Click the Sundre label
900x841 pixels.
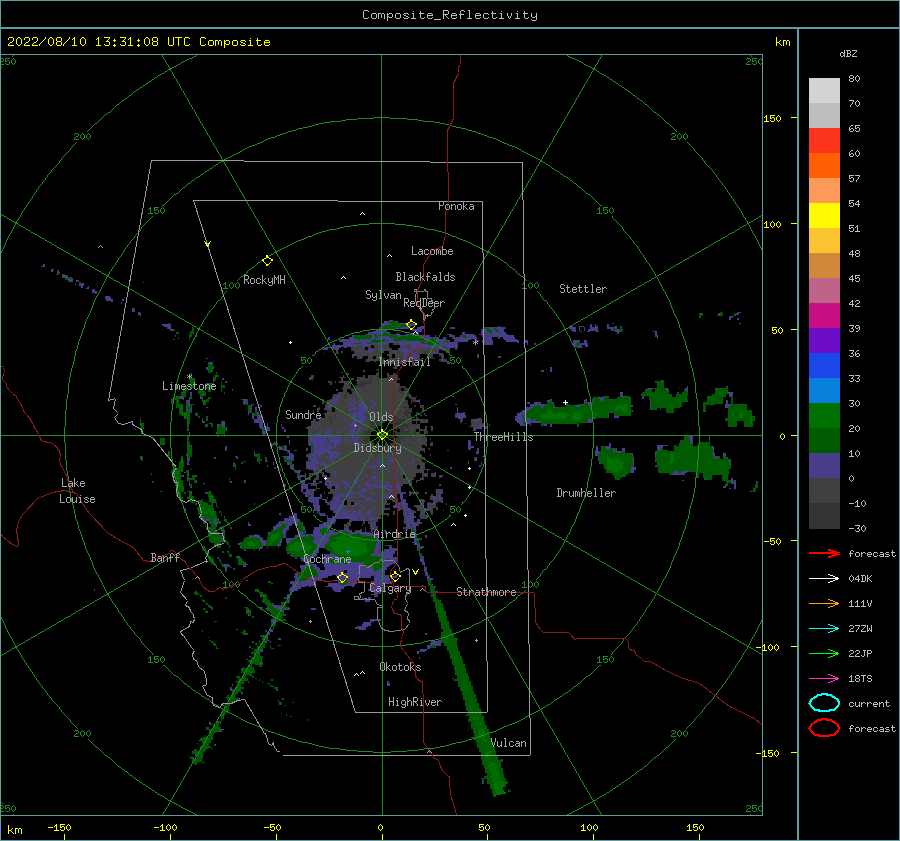(303, 415)
